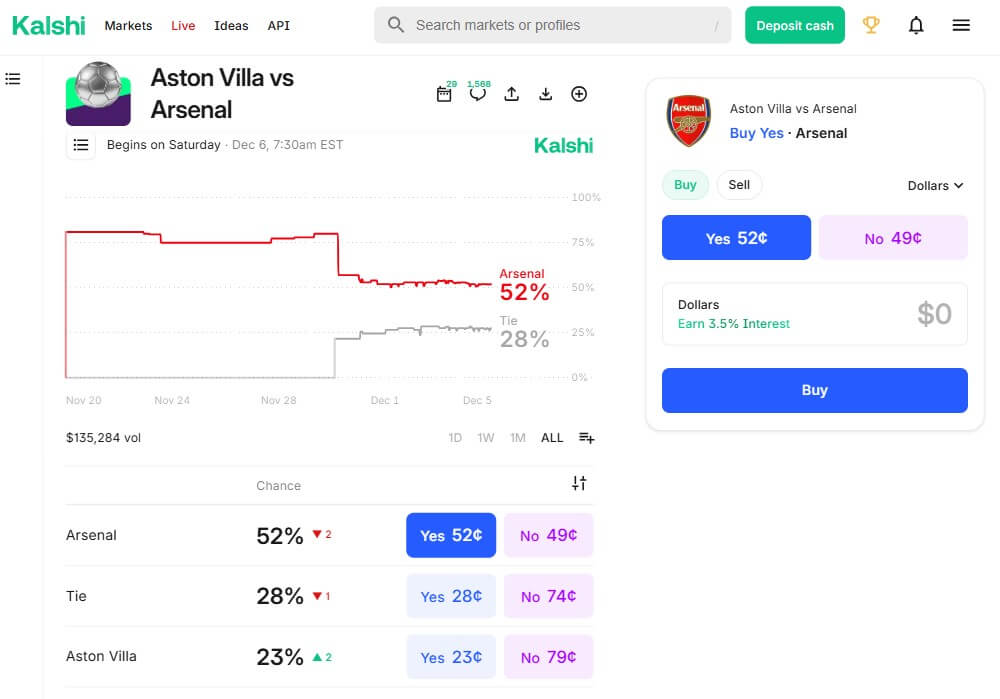The height and width of the screenshot is (699, 1000).
Task: Open the notifications bell icon
Action: point(916,25)
